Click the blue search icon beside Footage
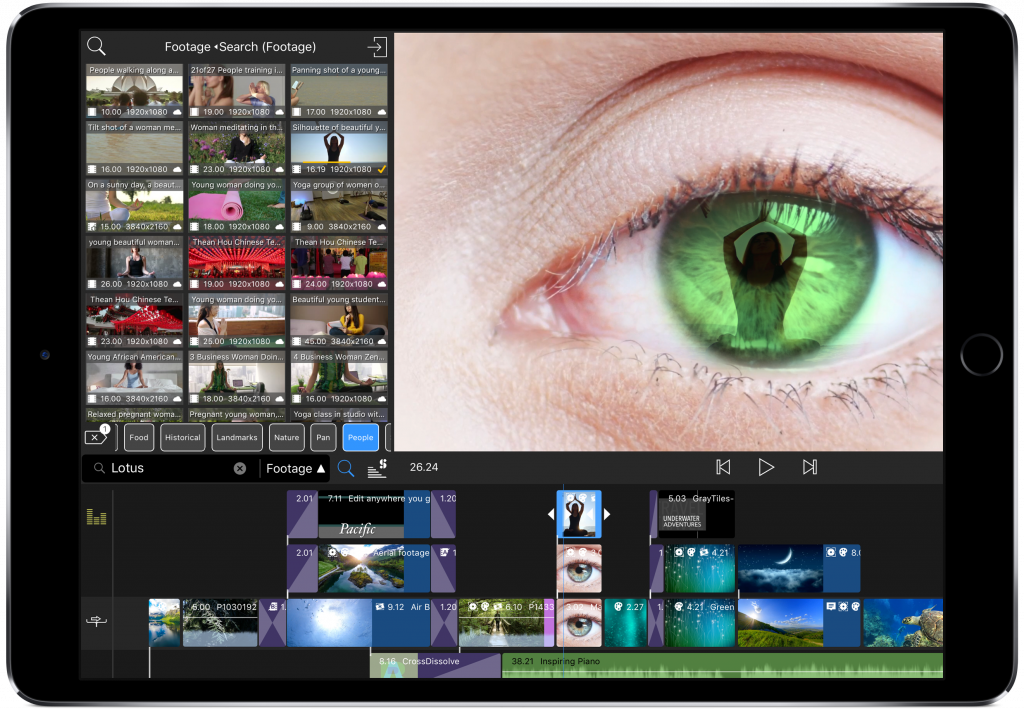 tap(346, 468)
